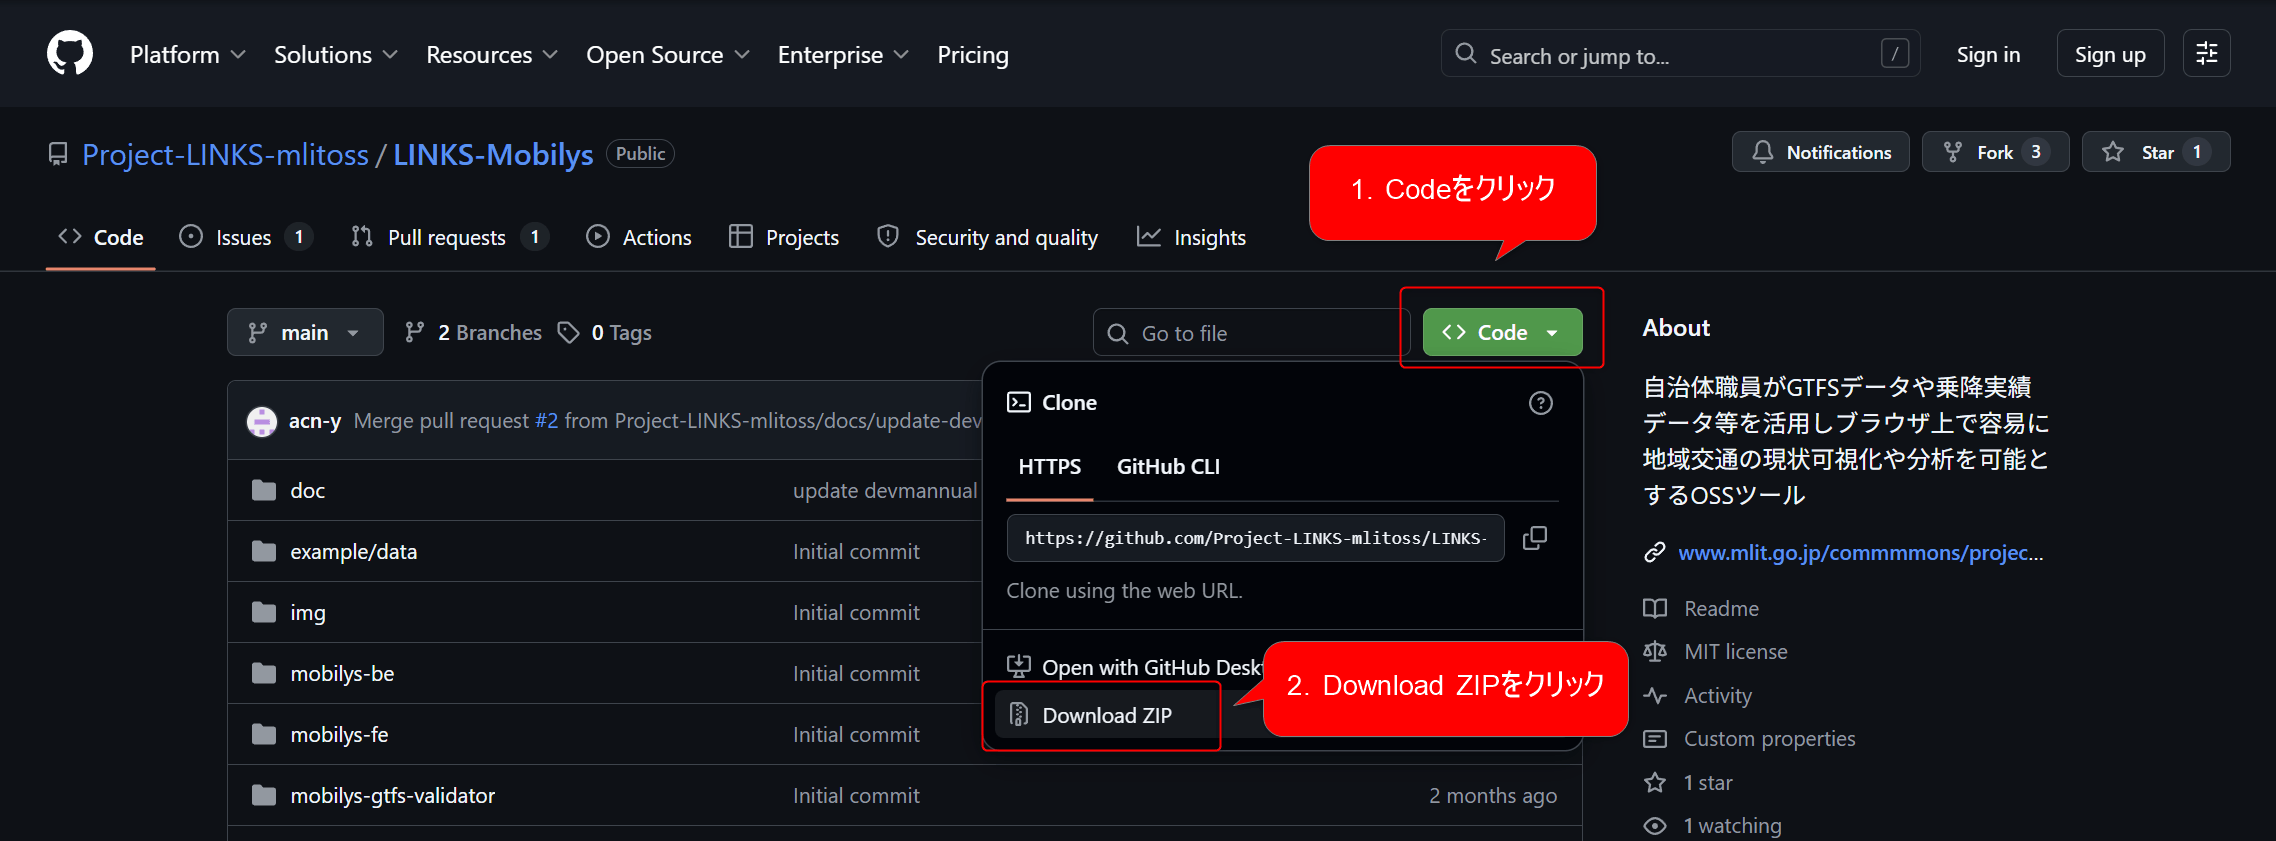Go to Pricing page
Image resolution: width=2276 pixels, height=841 pixels.
(973, 55)
